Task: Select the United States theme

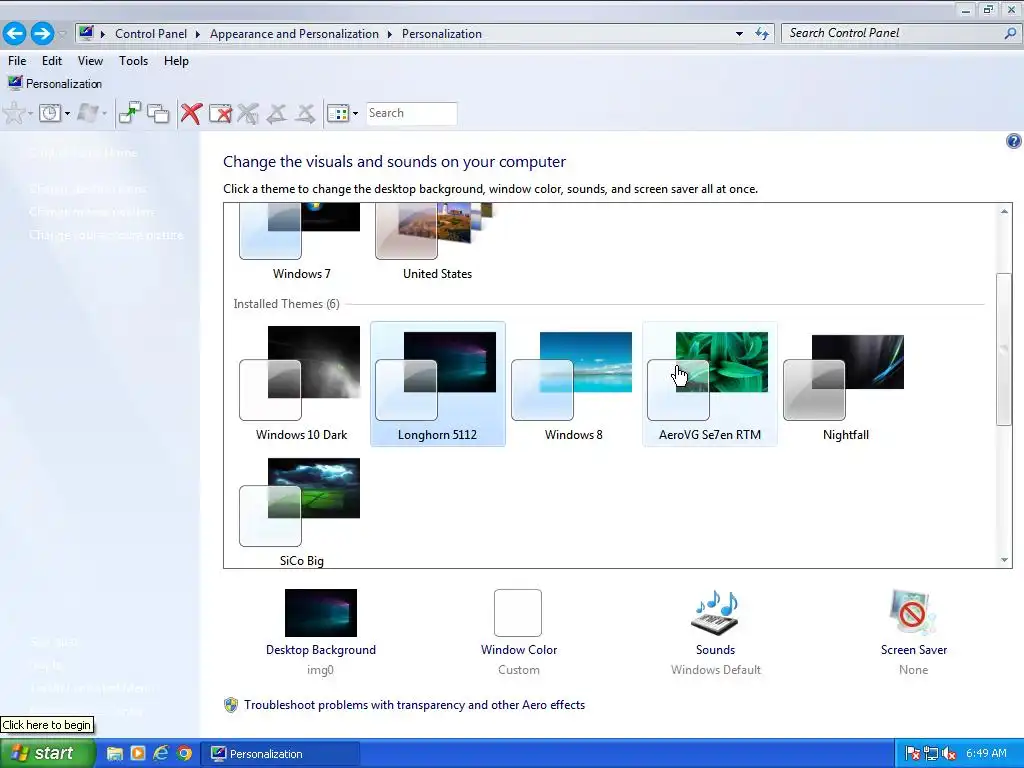Action: (437, 242)
